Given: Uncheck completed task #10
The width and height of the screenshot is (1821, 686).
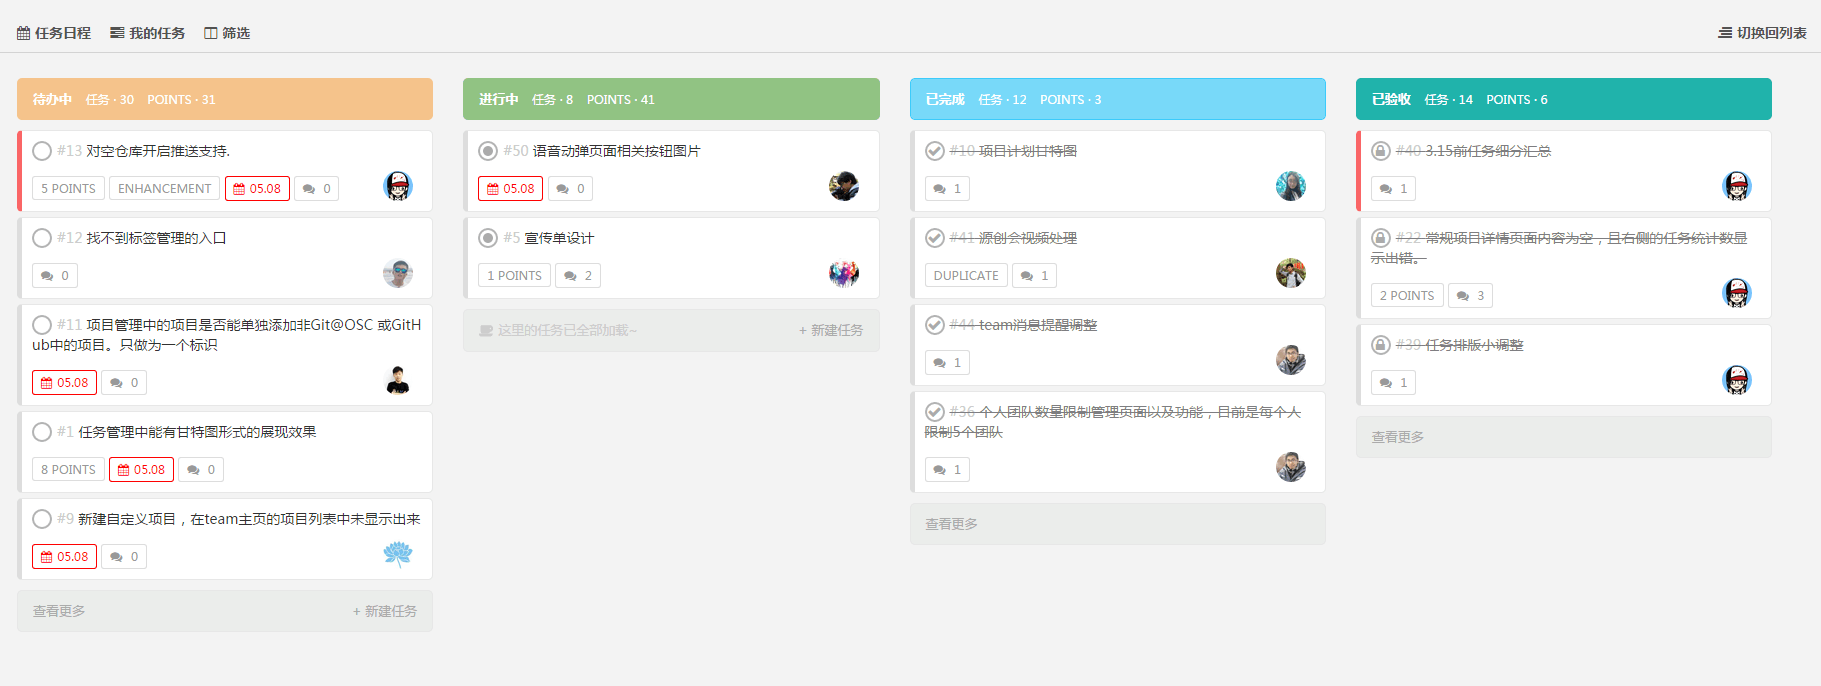Looking at the screenshot, I should pos(934,151).
